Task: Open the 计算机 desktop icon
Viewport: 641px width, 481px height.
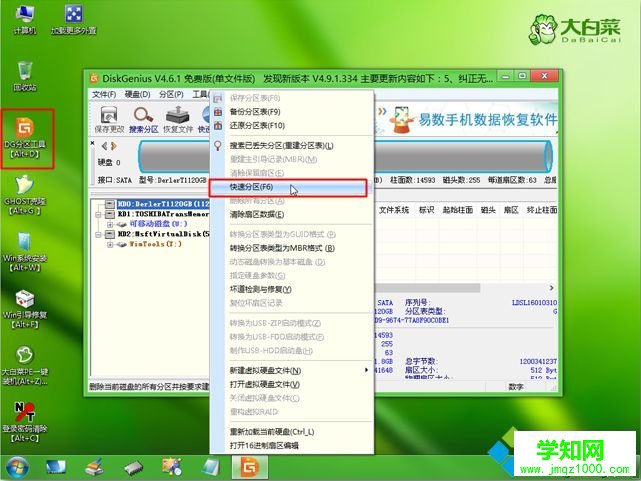Action: pyautogui.click(x=25, y=20)
